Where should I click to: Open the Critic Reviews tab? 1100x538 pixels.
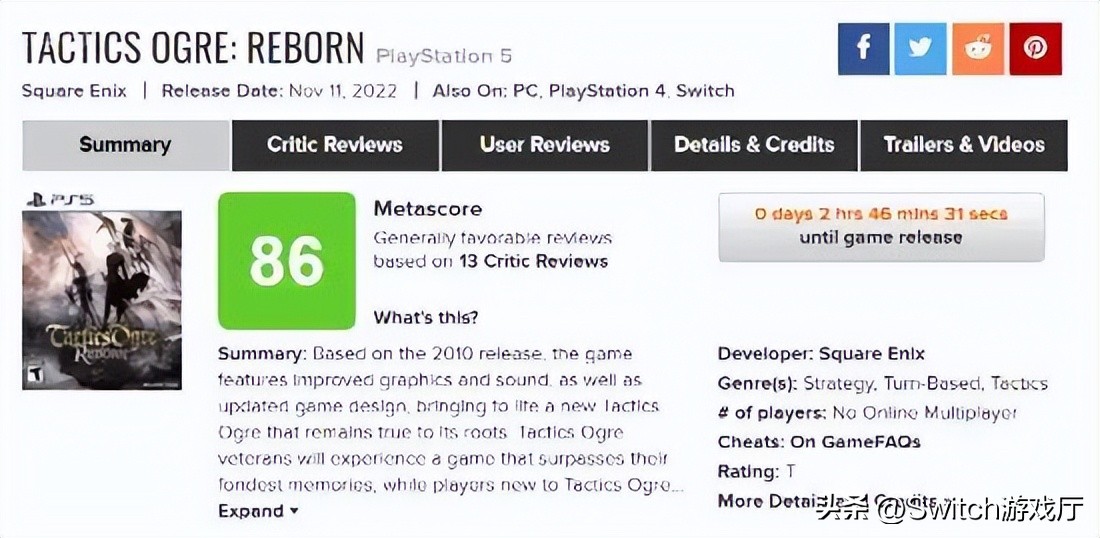334,145
